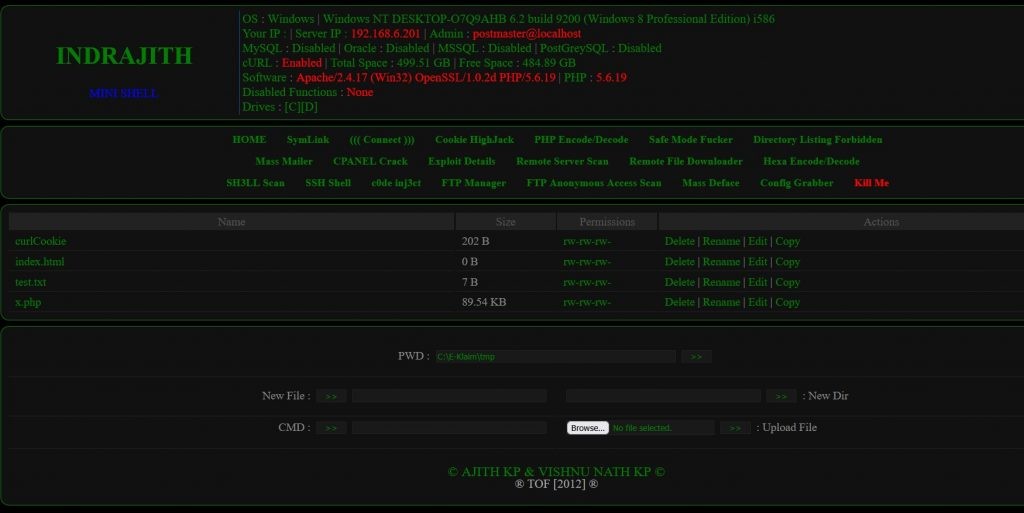Click the red Kill Me link

871,183
